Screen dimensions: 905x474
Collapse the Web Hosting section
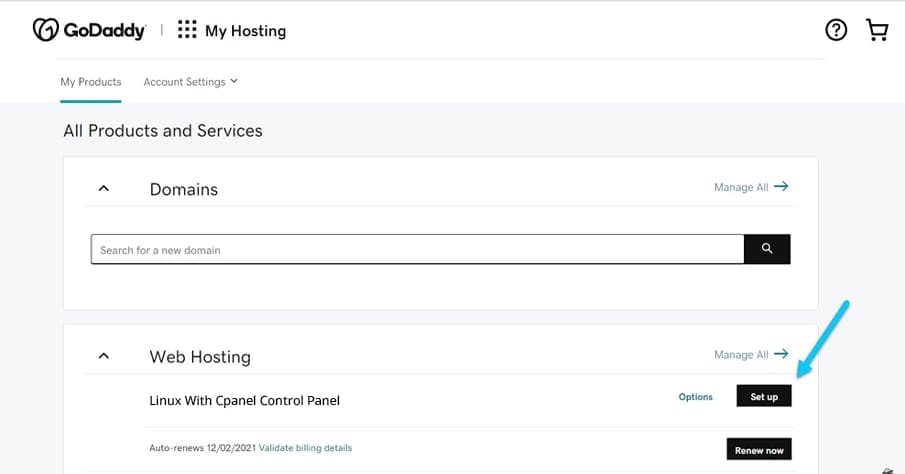pos(104,356)
